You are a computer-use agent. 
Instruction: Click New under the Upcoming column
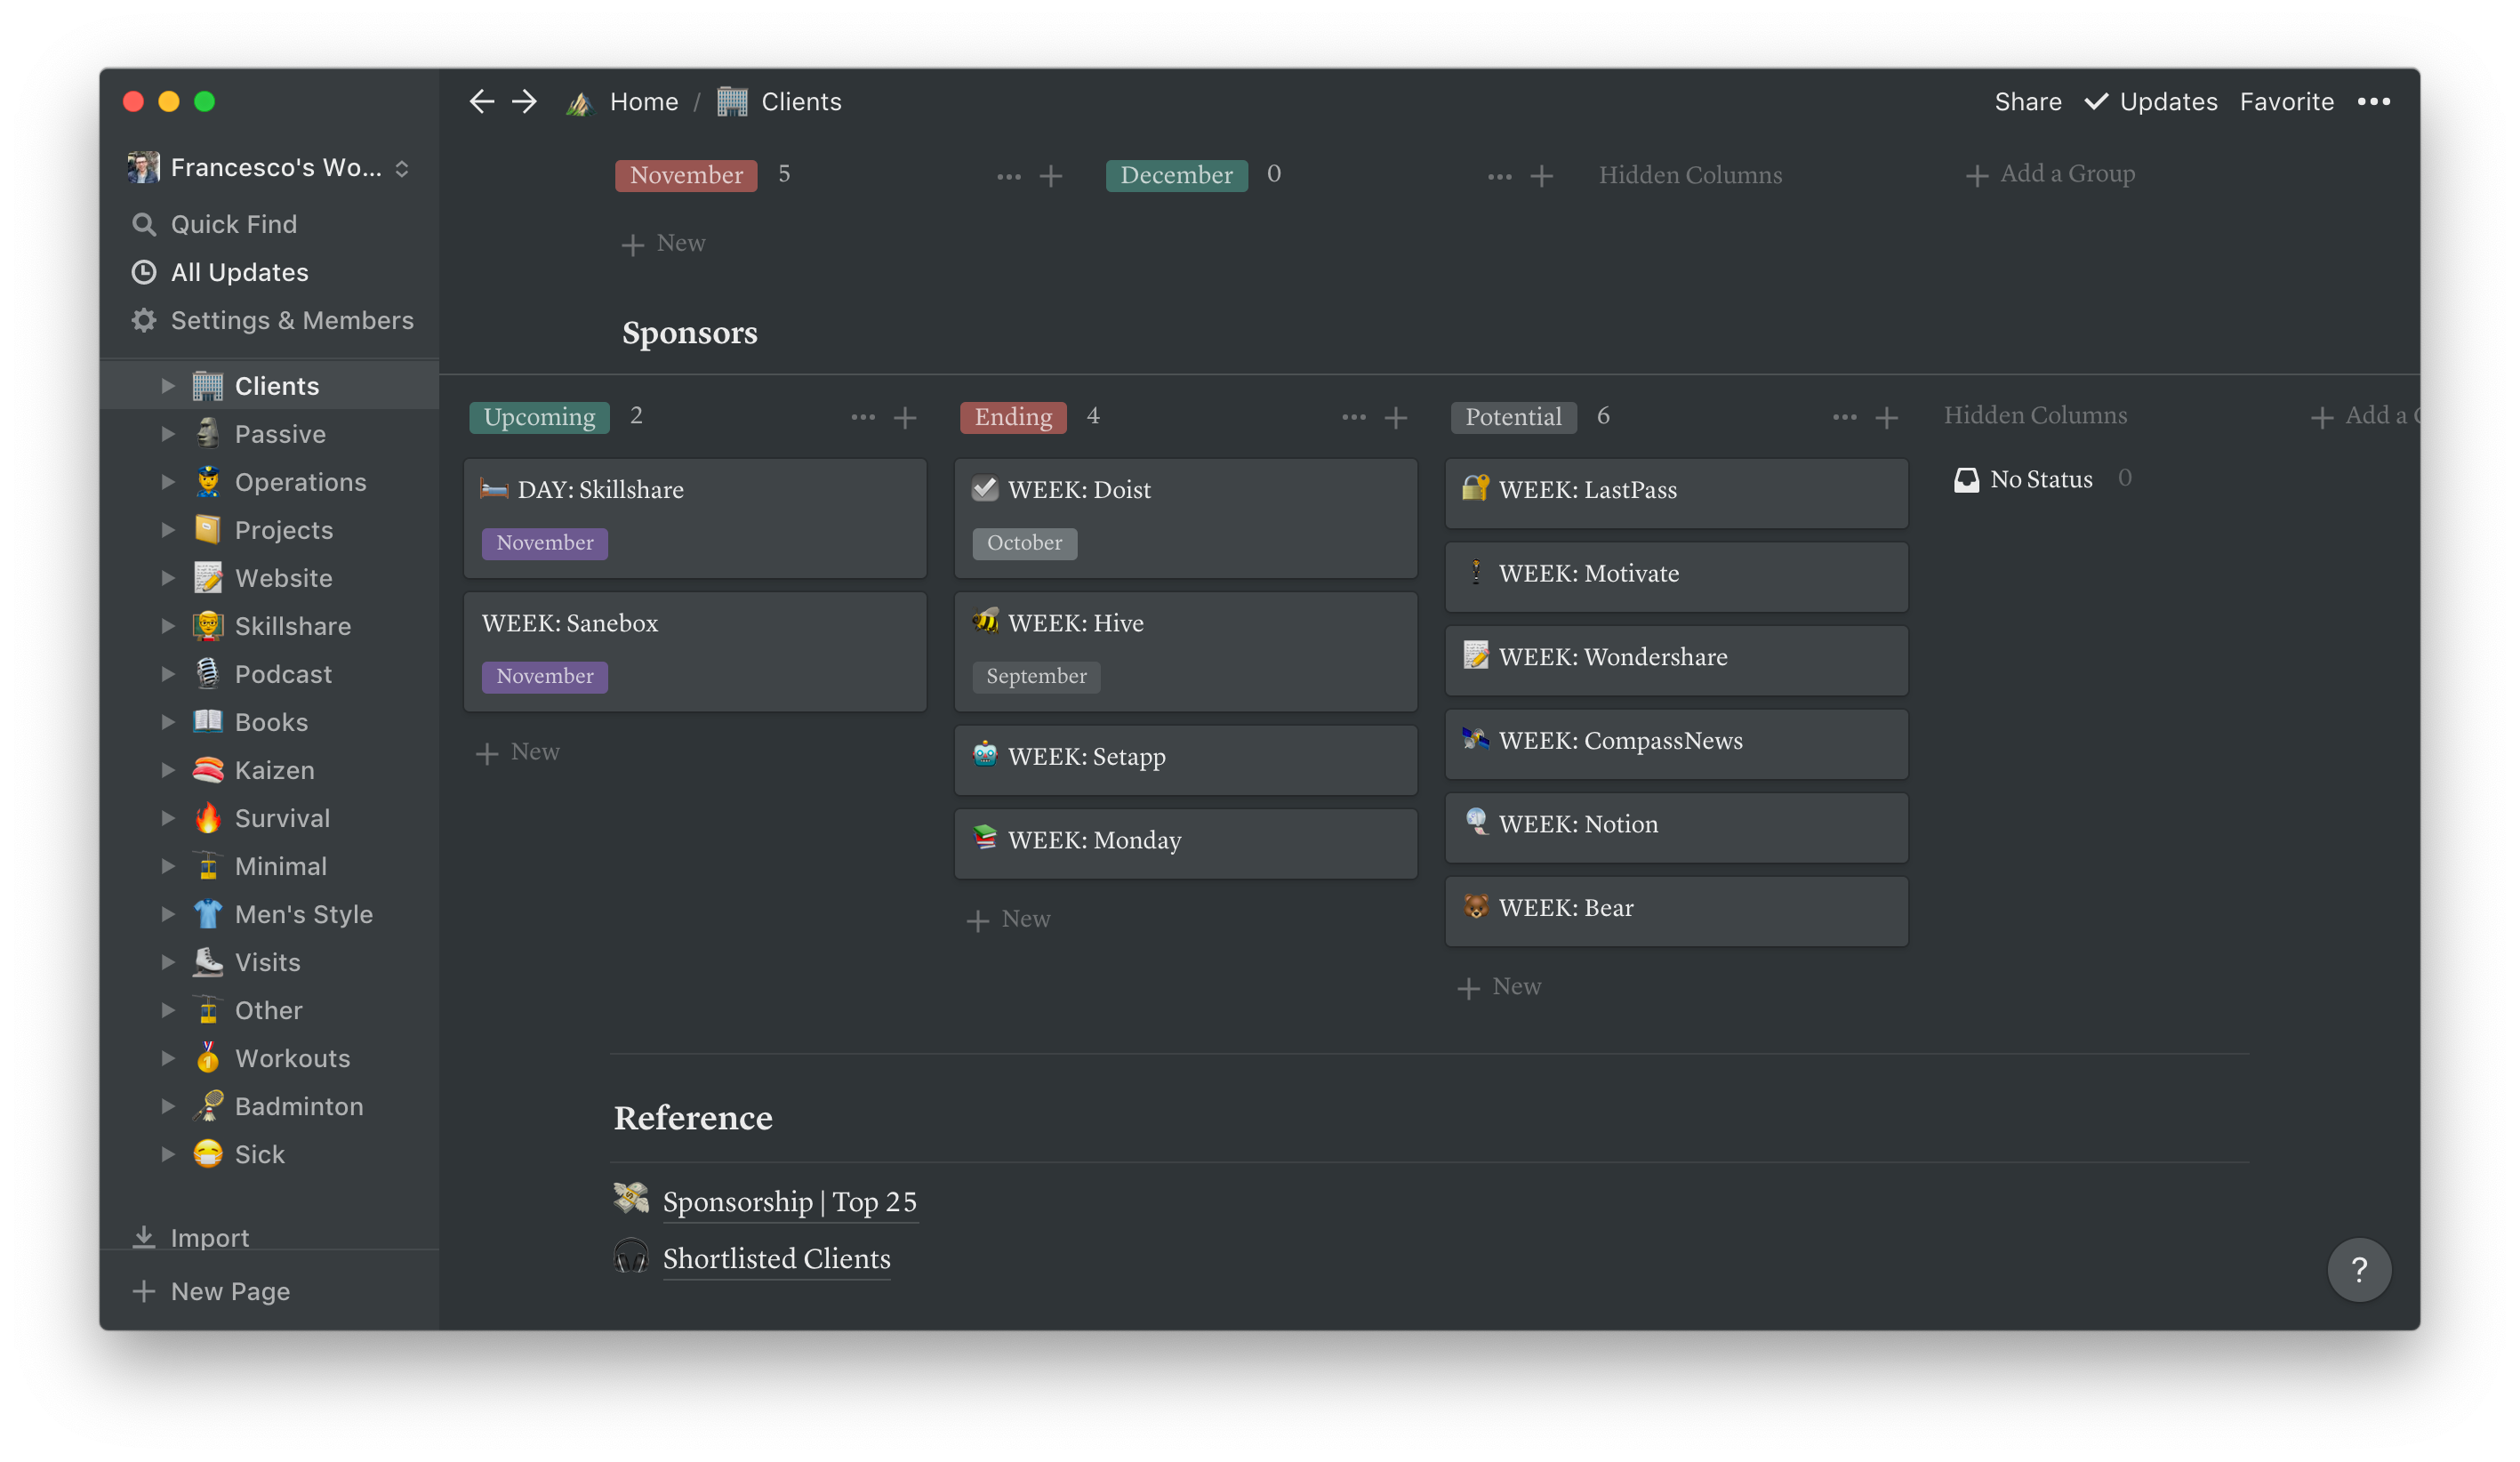519,751
